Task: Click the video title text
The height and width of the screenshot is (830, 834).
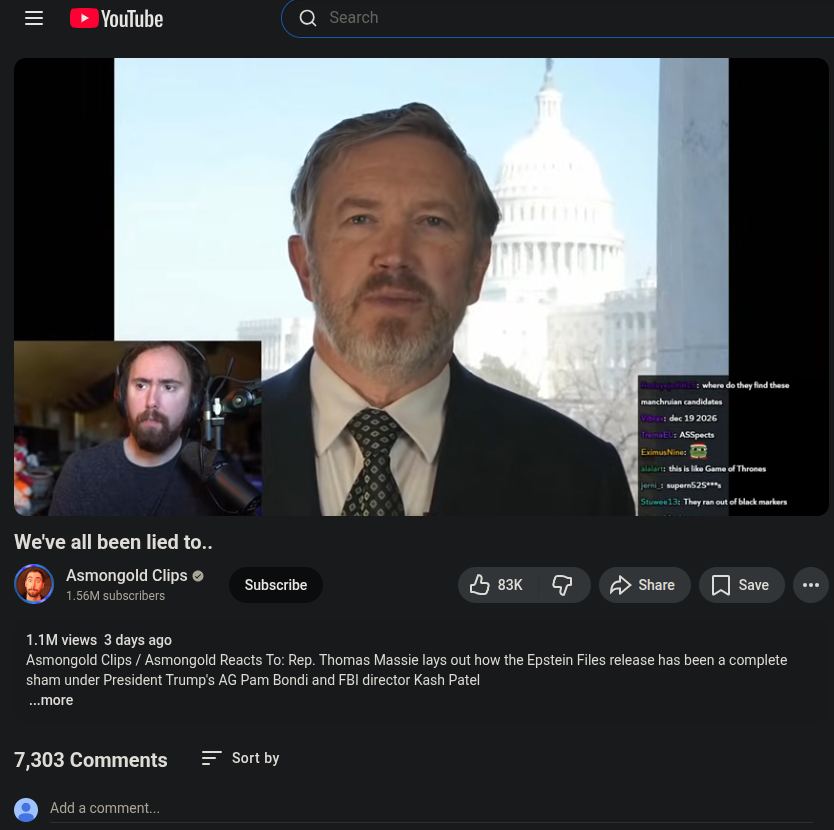Action: (113, 542)
